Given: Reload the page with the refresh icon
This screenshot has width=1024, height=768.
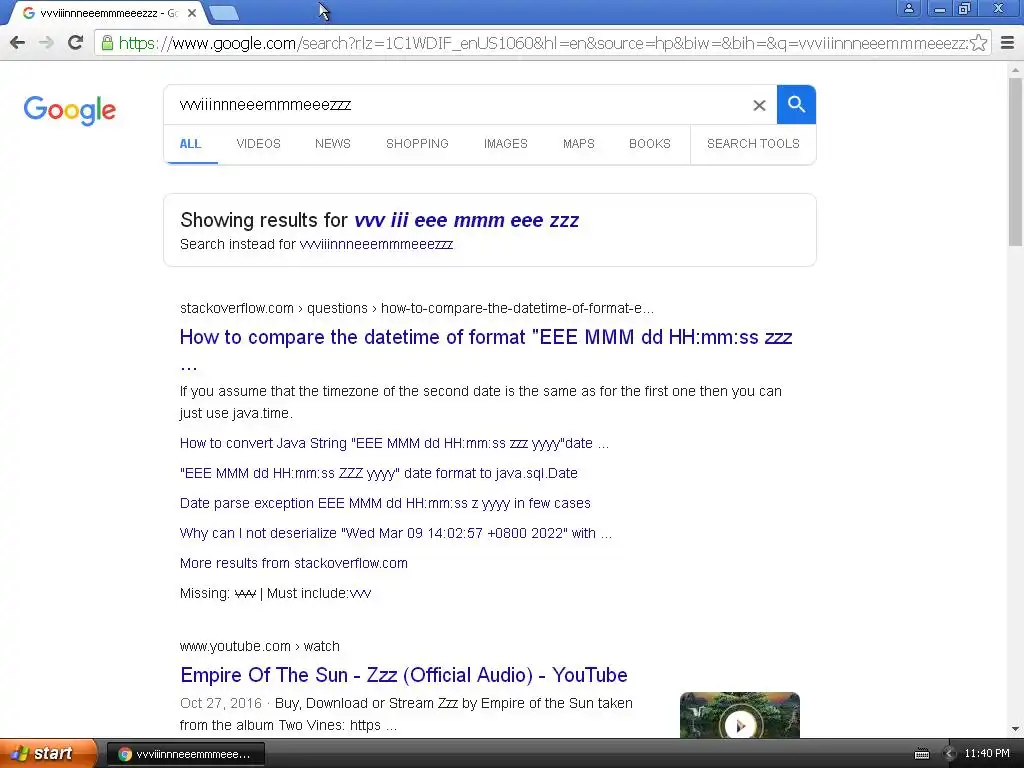Looking at the screenshot, I should pyautogui.click(x=76, y=43).
